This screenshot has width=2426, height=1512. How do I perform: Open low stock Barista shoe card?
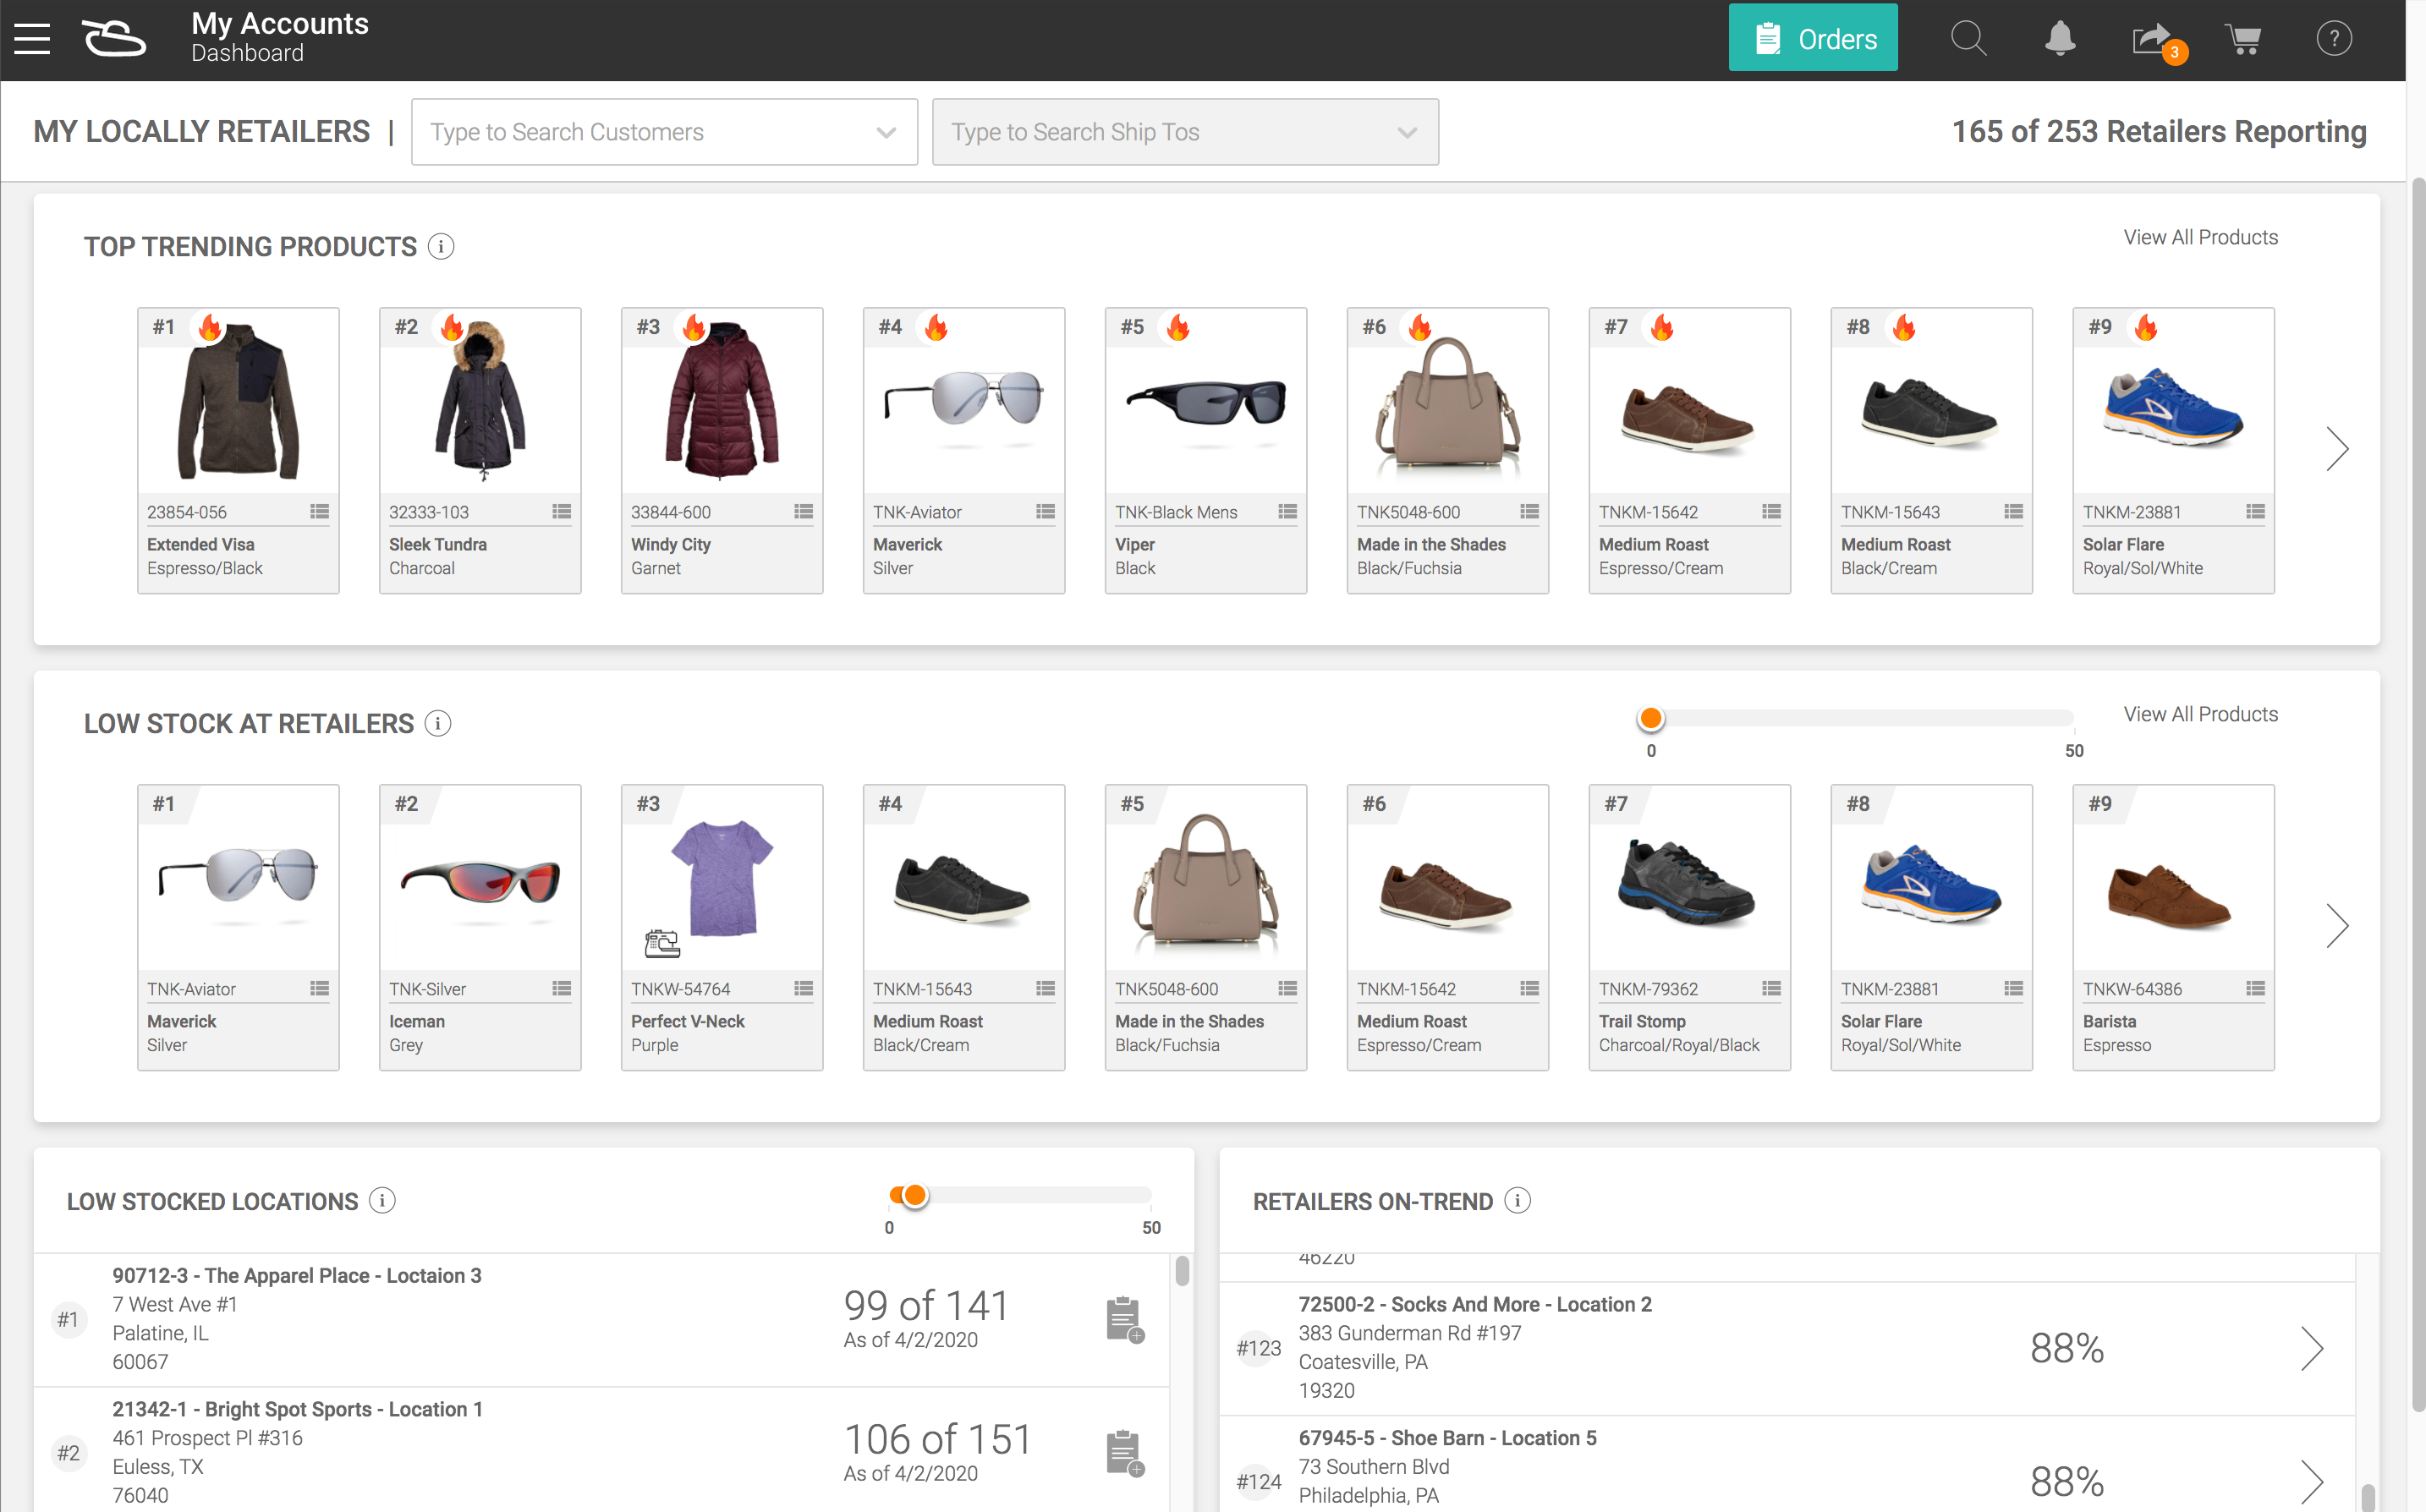[2174, 928]
